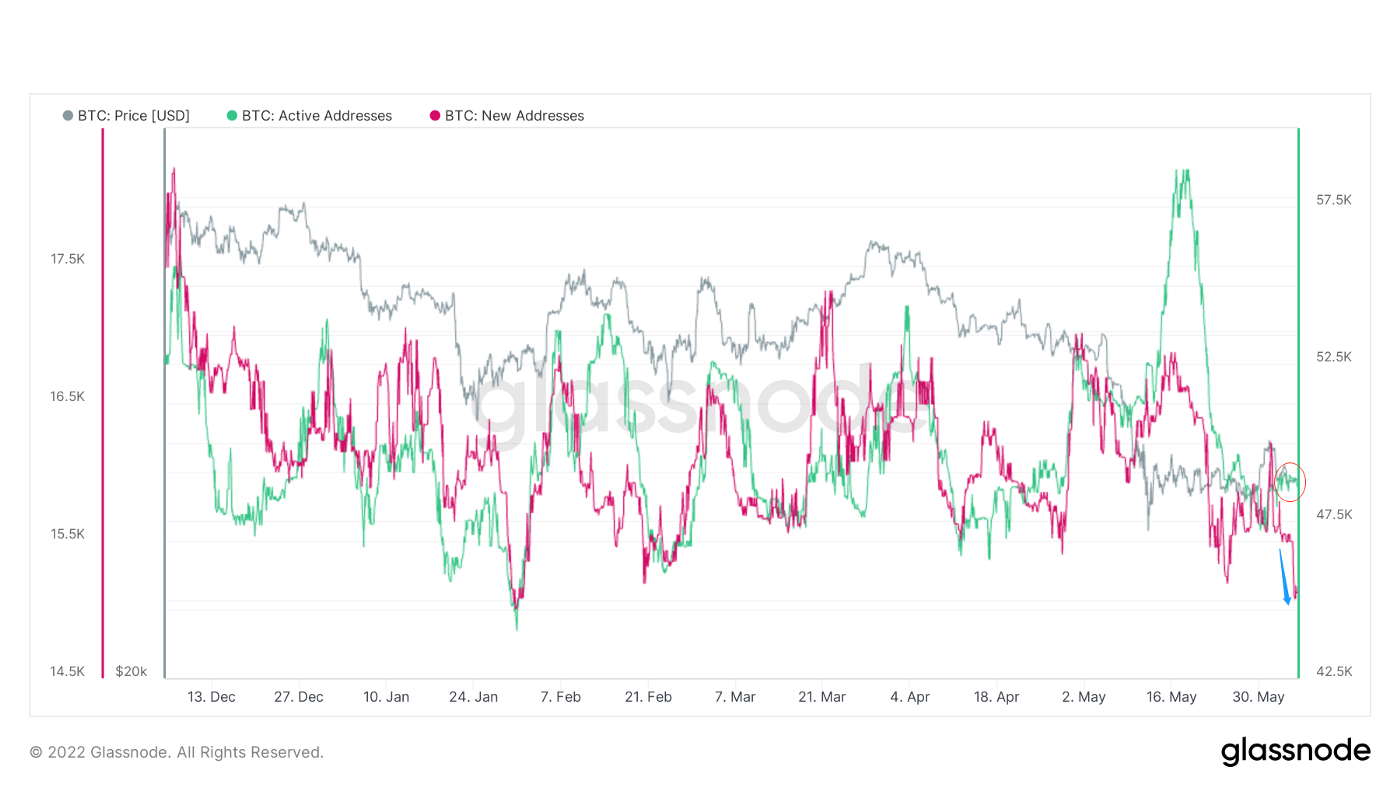Toggle the 'BTC: New Addresses' legend label
The height and width of the screenshot is (787, 1400).
[x=514, y=116]
